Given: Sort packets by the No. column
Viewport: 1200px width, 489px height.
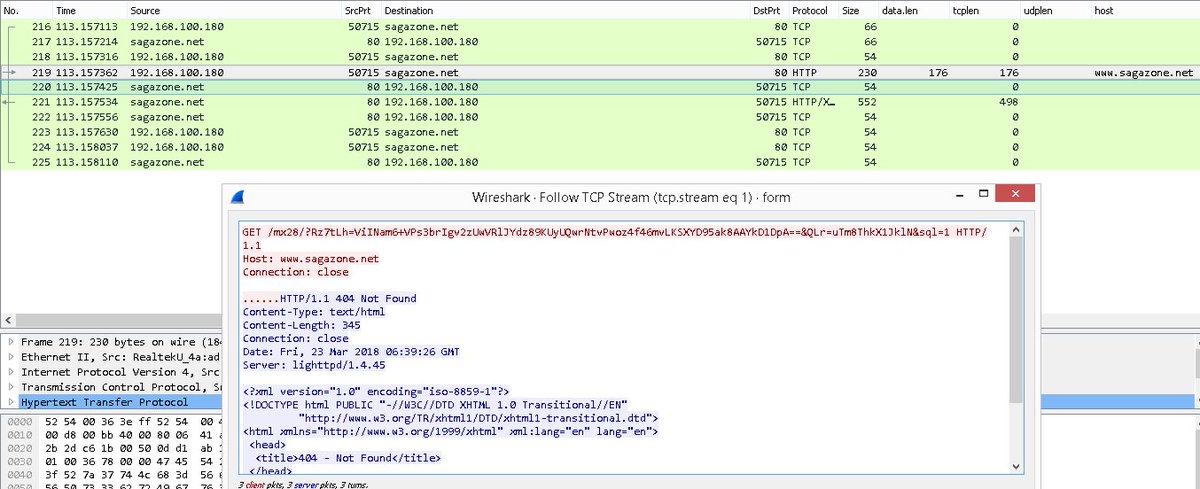Looking at the screenshot, I should (27, 9).
